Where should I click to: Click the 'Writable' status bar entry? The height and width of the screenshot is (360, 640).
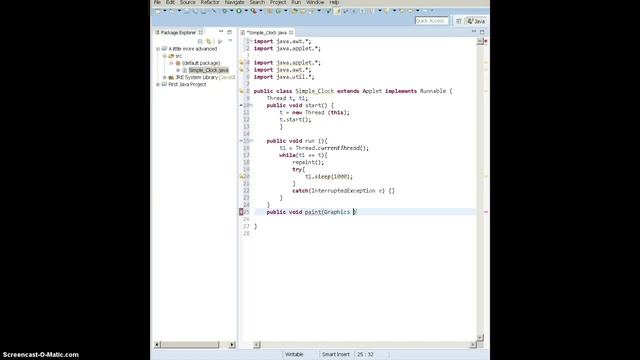point(294,354)
